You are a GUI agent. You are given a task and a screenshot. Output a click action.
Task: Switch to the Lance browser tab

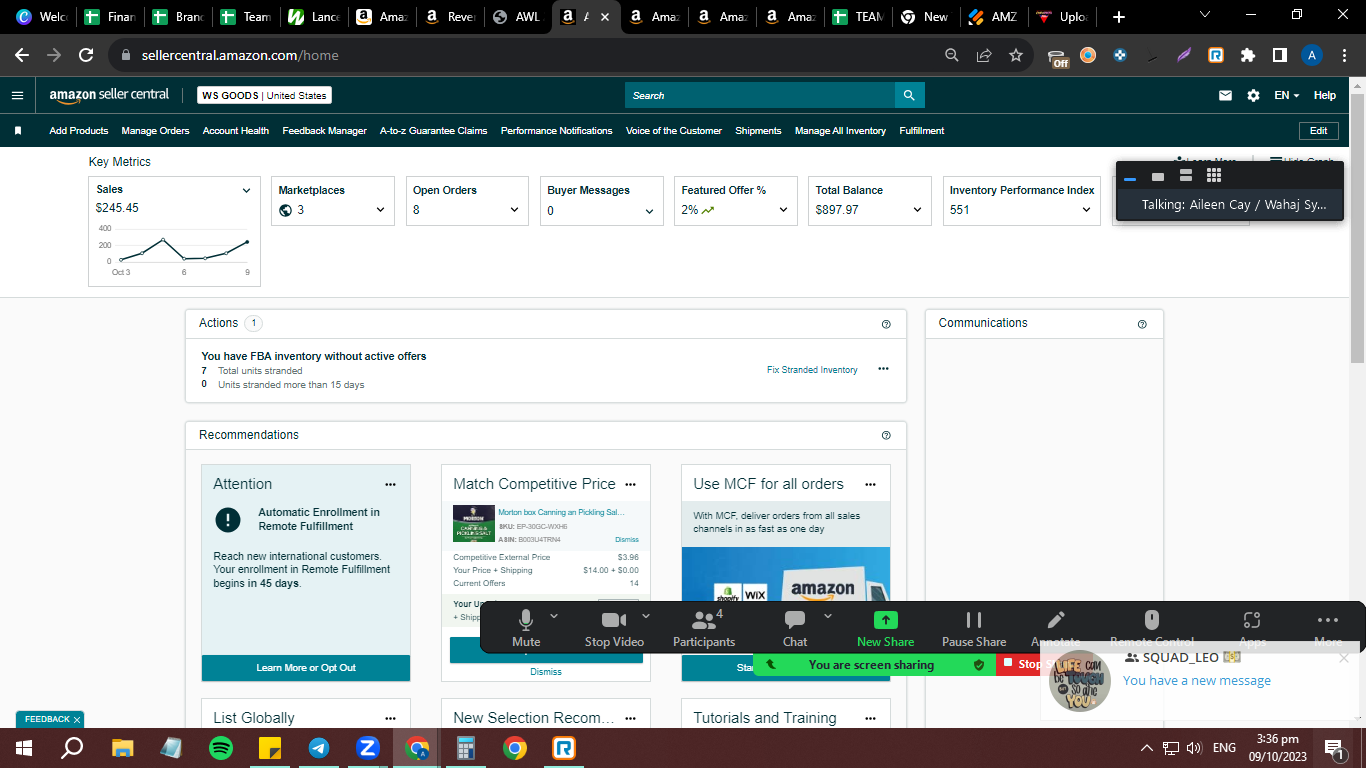point(313,17)
